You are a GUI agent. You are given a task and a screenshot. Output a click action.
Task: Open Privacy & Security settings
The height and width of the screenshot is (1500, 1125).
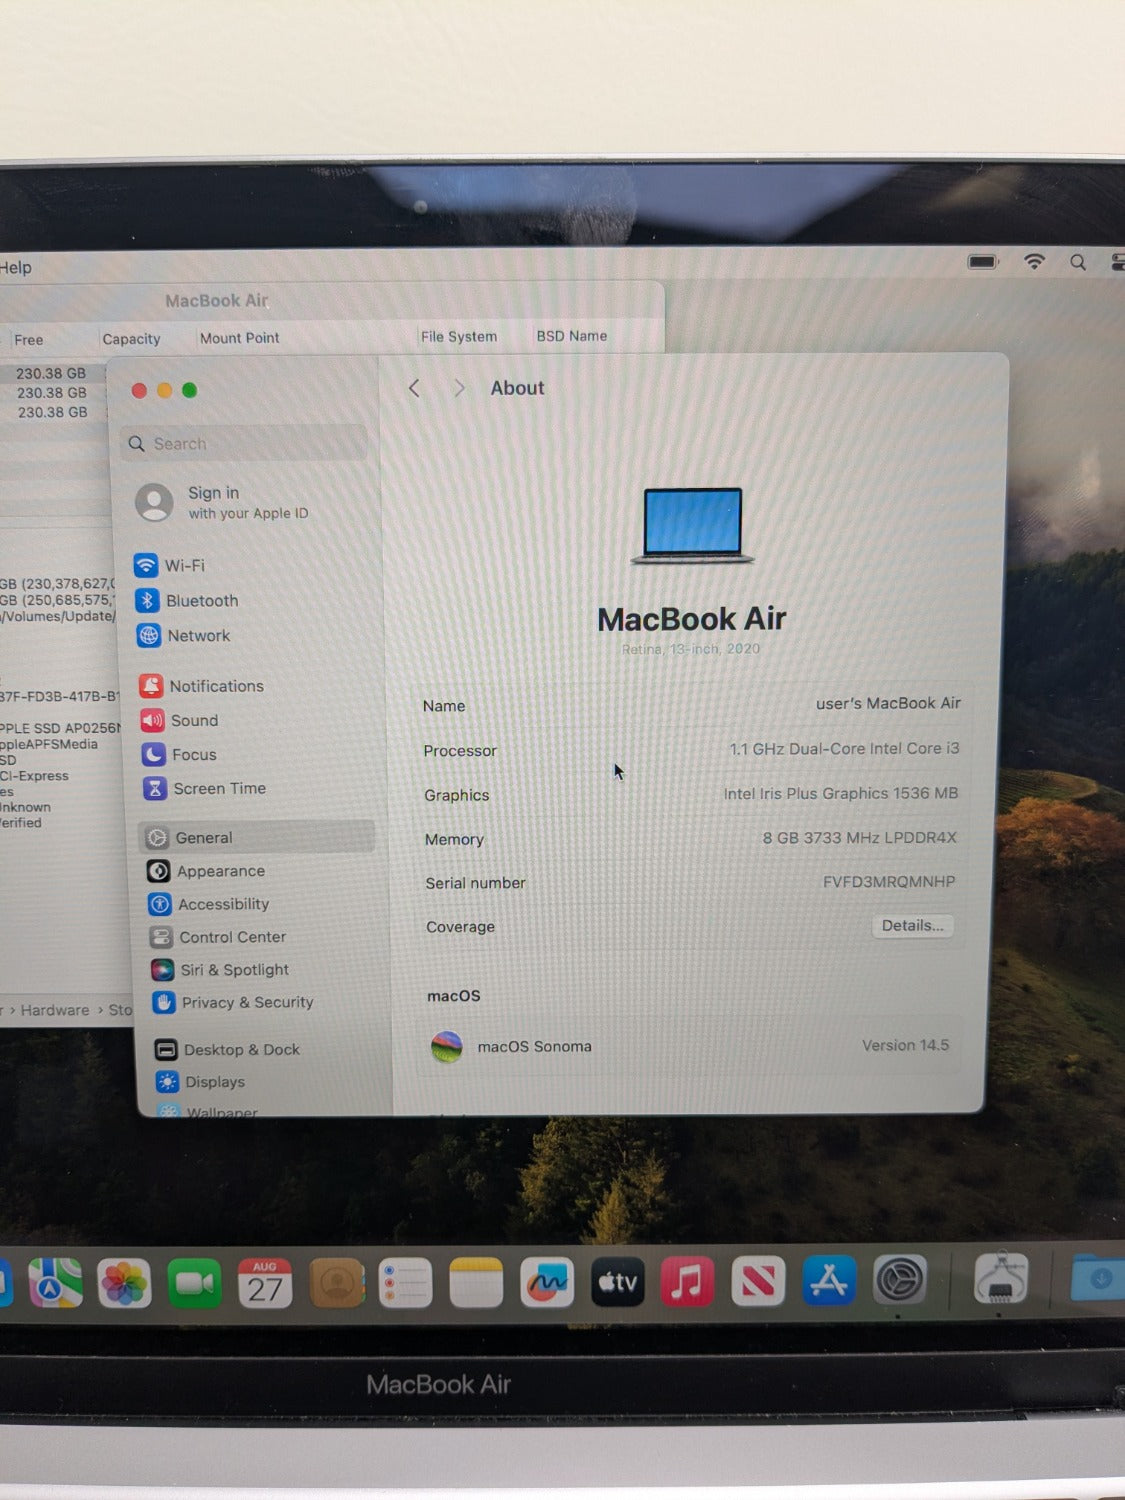[x=233, y=1002]
